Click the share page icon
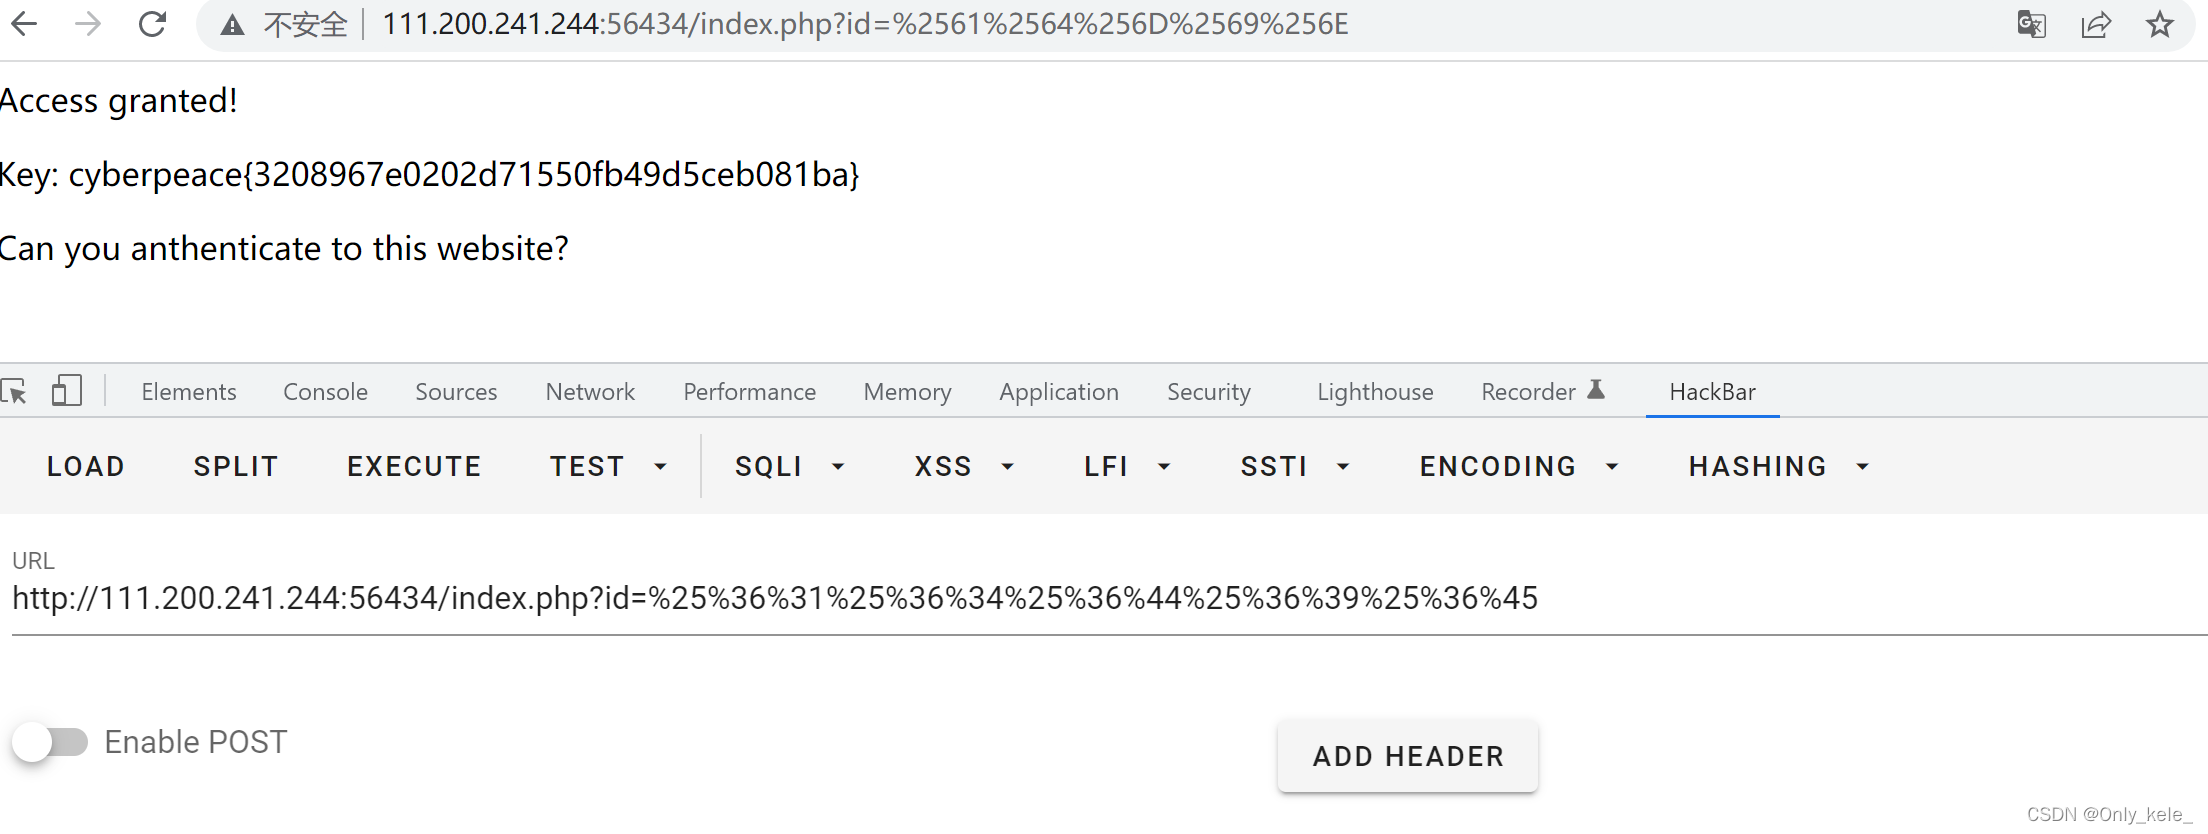Screen dimensions: 2208x834 point(2095,24)
